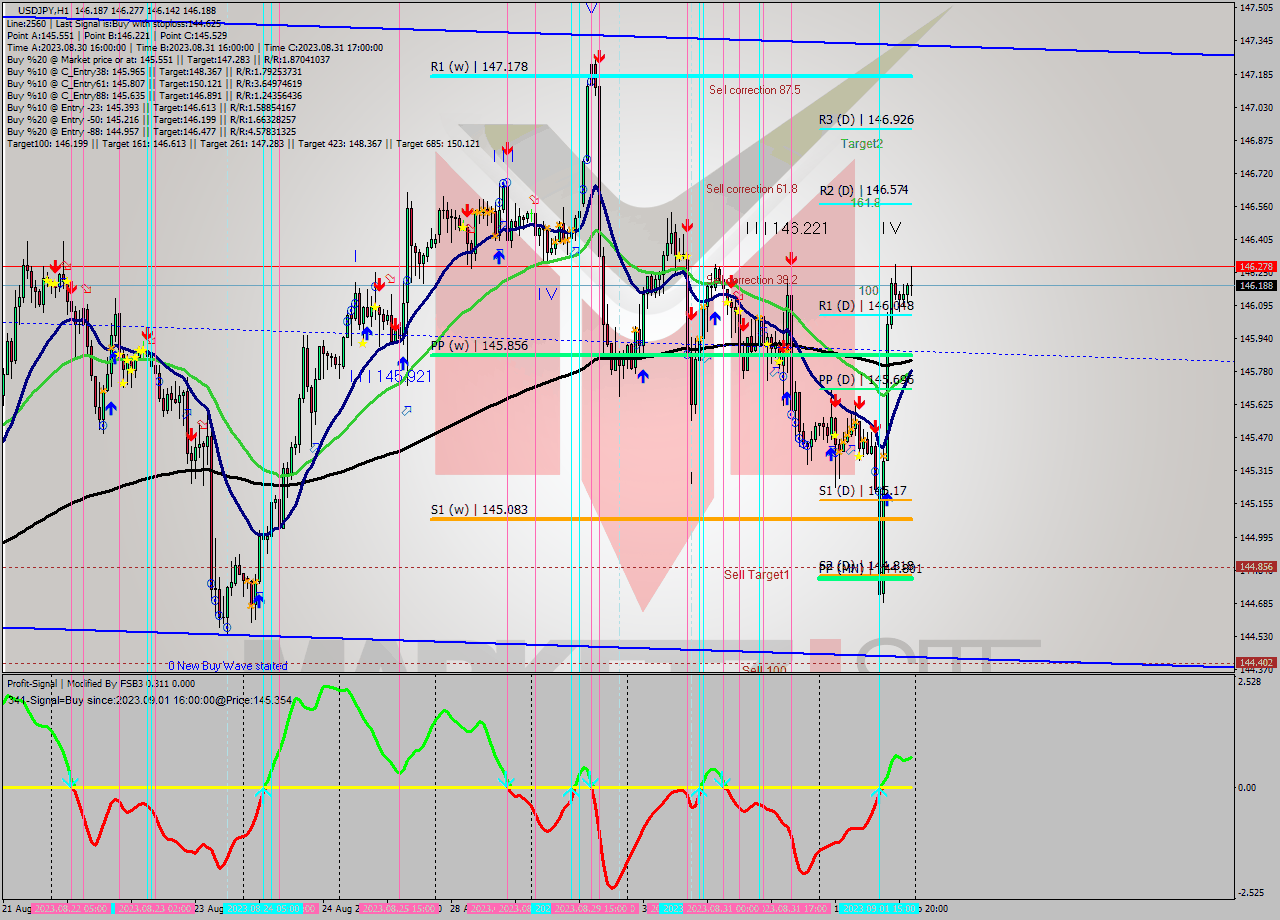Viewport: 1280px width, 920px height.
Task: Select a circle entry marker on the recent sell-off candles
Action: pos(874,471)
